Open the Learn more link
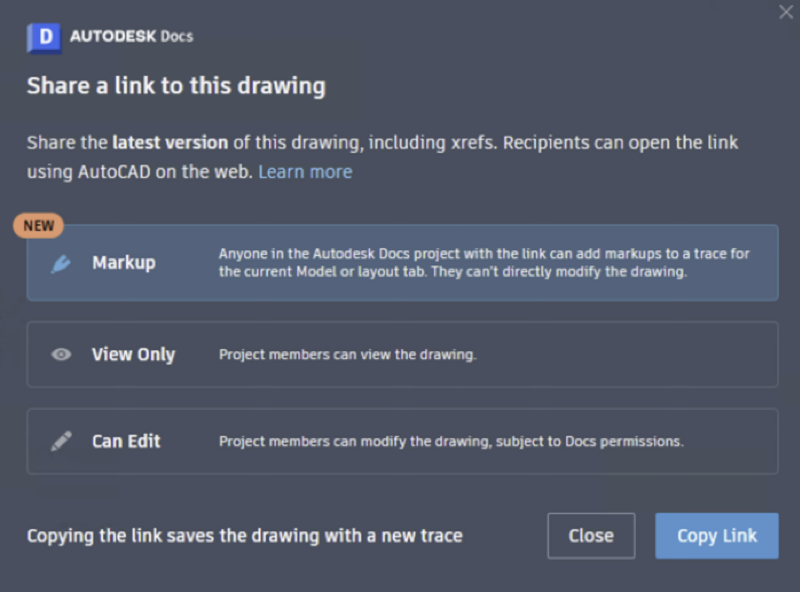 pyautogui.click(x=305, y=172)
